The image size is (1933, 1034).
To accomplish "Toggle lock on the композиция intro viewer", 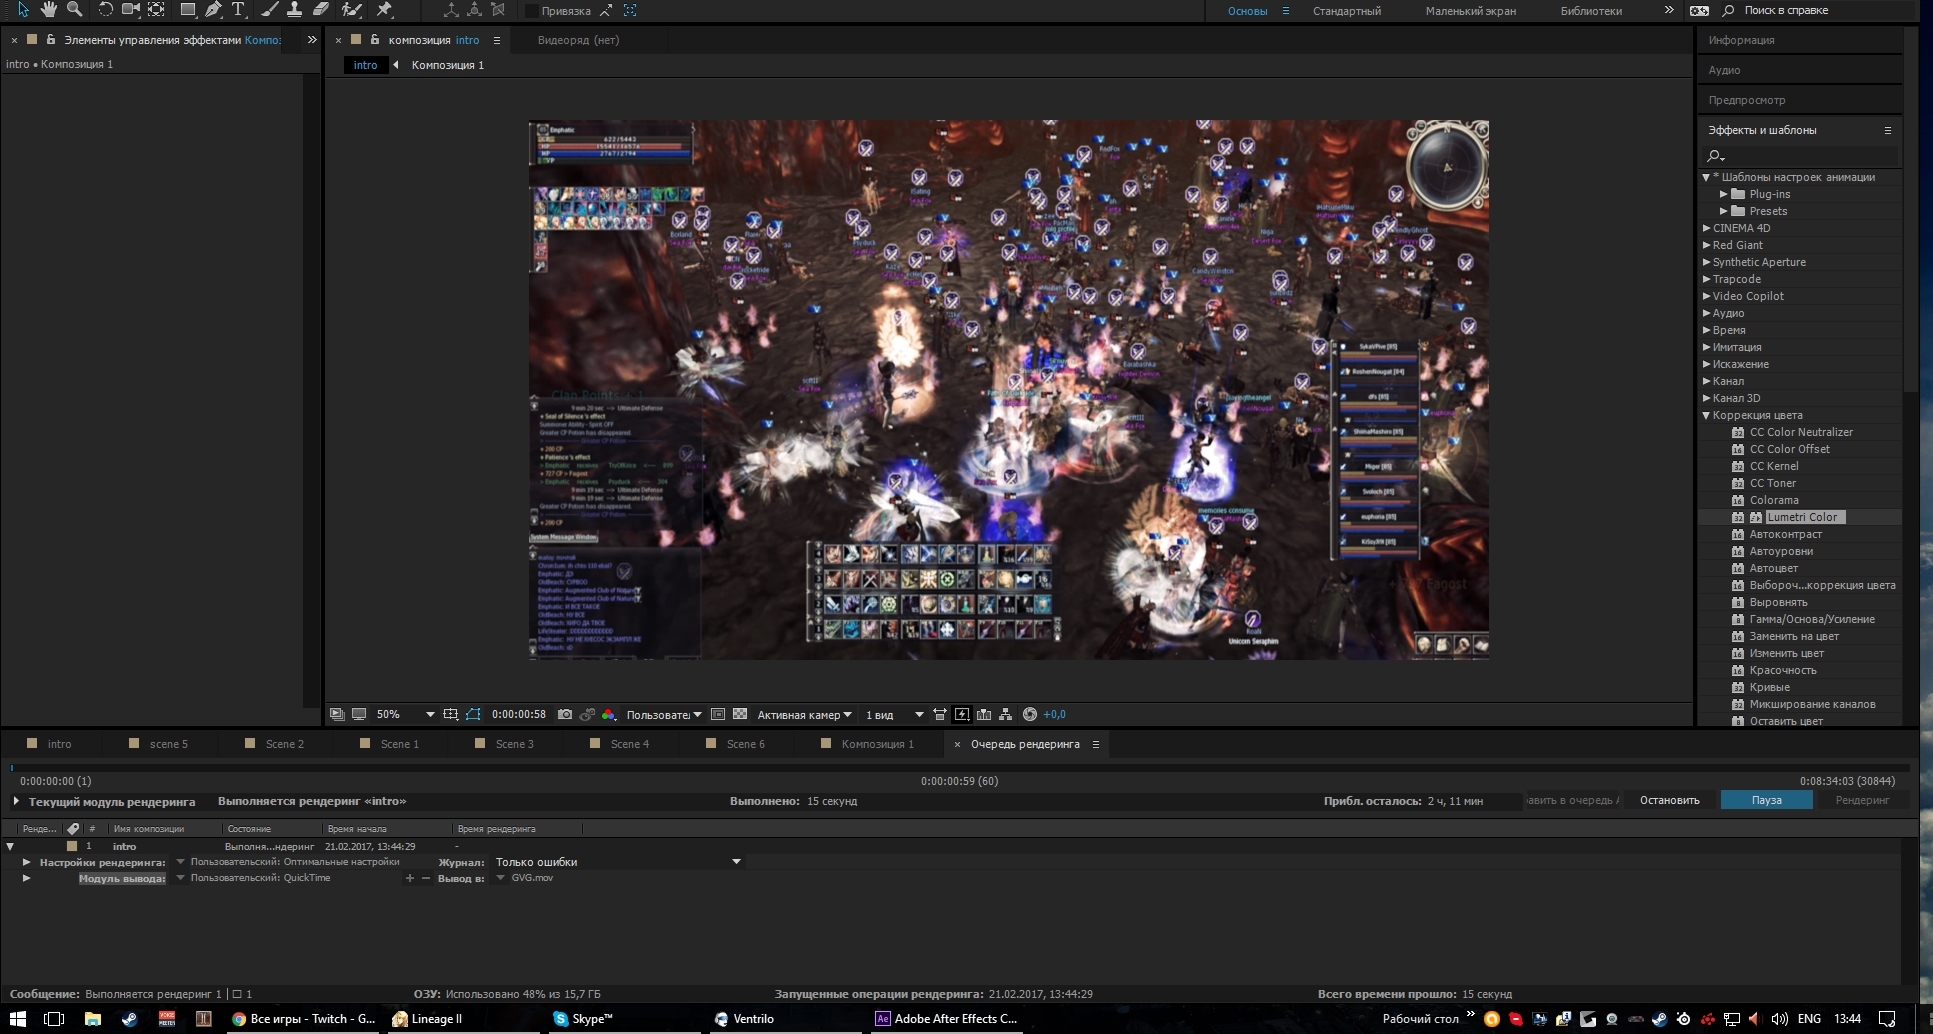I will pos(375,40).
